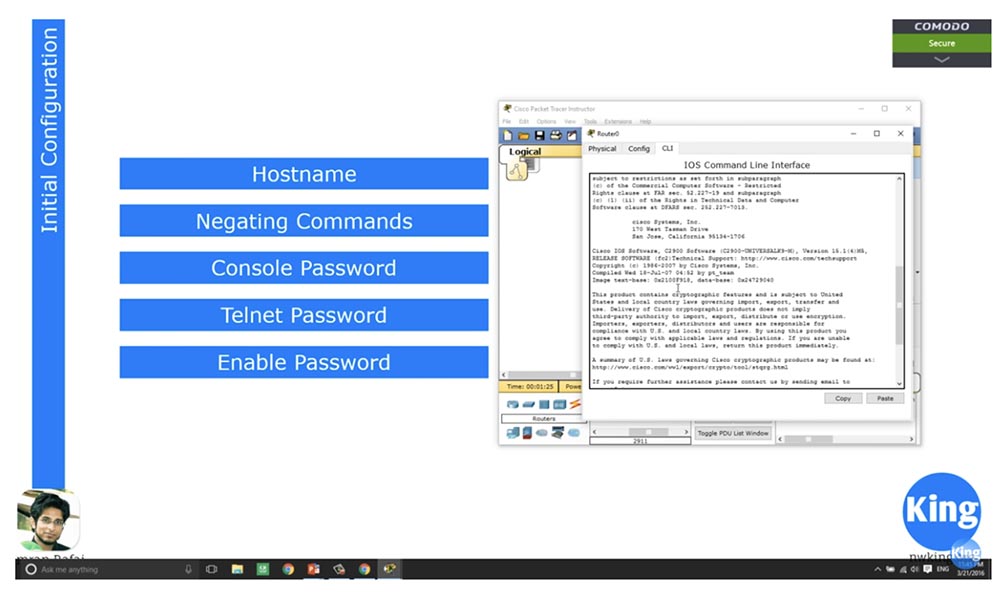Click inside the IOS CLI text area
Viewport: 1000px width, 592px height.
pyautogui.click(x=742, y=281)
